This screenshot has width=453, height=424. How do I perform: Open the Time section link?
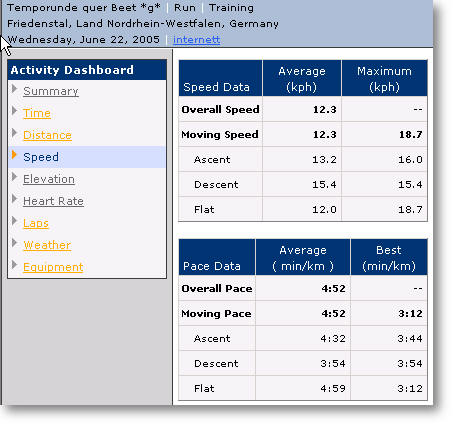(37, 113)
